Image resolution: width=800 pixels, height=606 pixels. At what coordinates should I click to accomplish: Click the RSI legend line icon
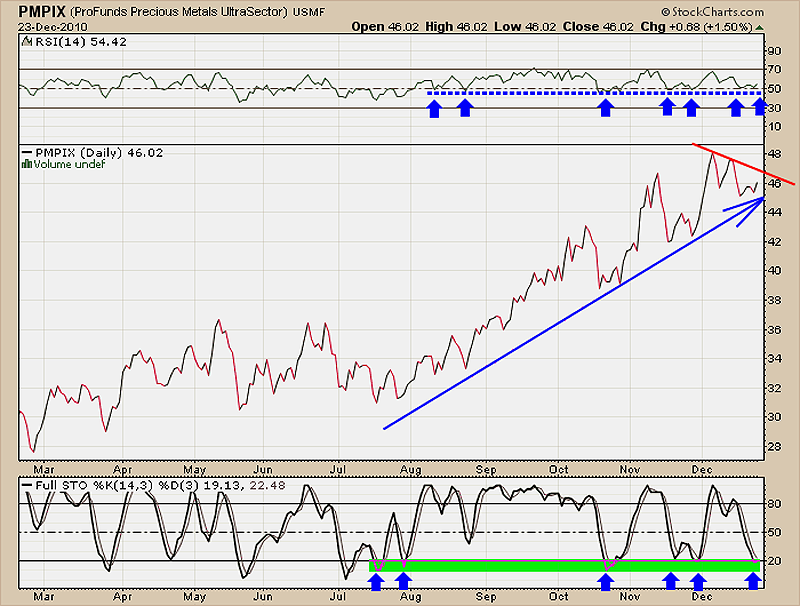click(27, 42)
